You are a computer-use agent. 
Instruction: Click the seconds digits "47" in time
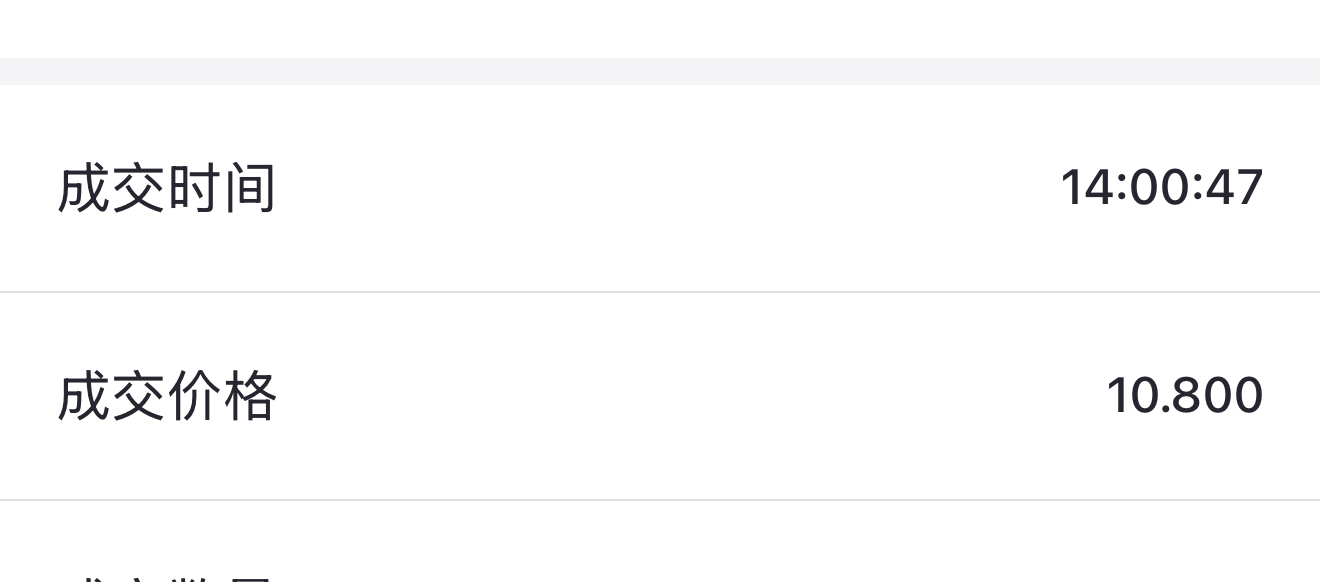coord(1236,188)
